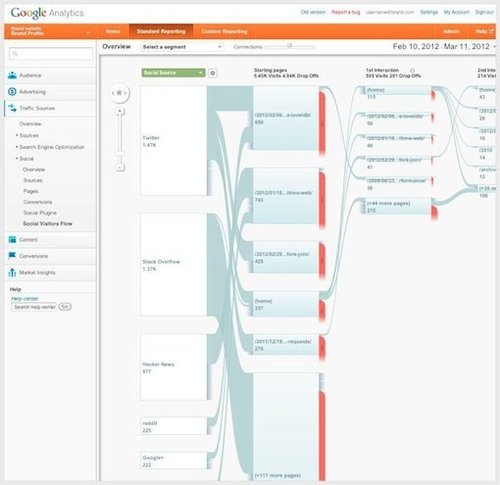Zoom in with the plus button
Image resolution: width=500 pixels, height=485 pixels.
(x=120, y=111)
